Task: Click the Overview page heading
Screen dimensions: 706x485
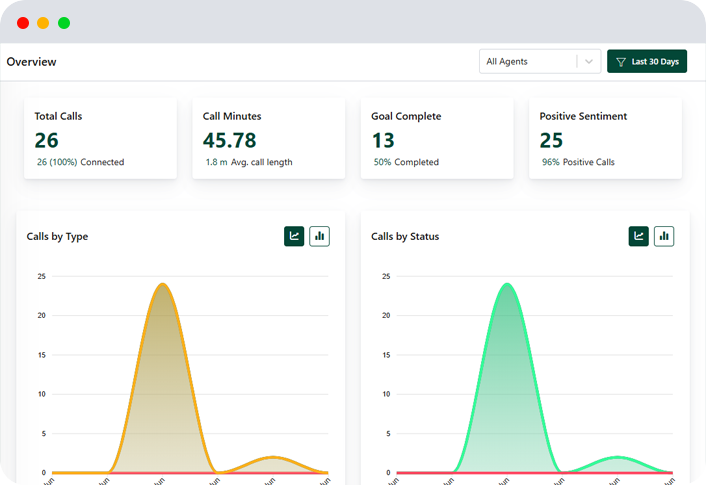Action: pos(32,62)
